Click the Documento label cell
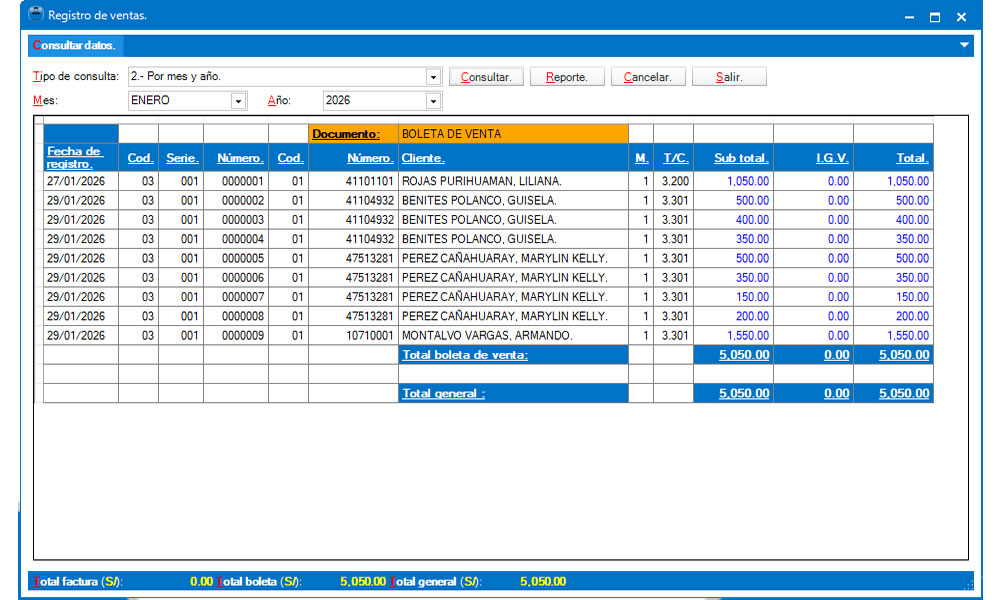This screenshot has height=600, width=1000. click(353, 134)
